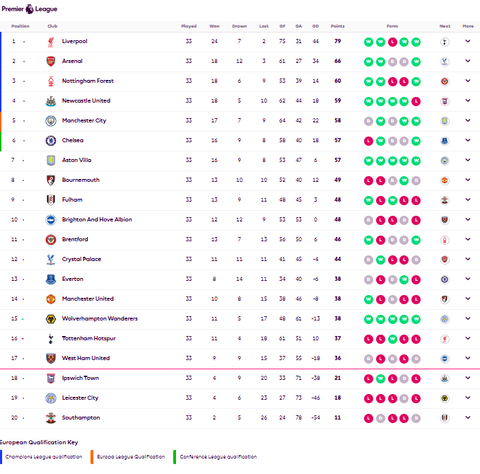Open the Fulham club link
The height and width of the screenshot is (474, 480).
(x=72, y=200)
